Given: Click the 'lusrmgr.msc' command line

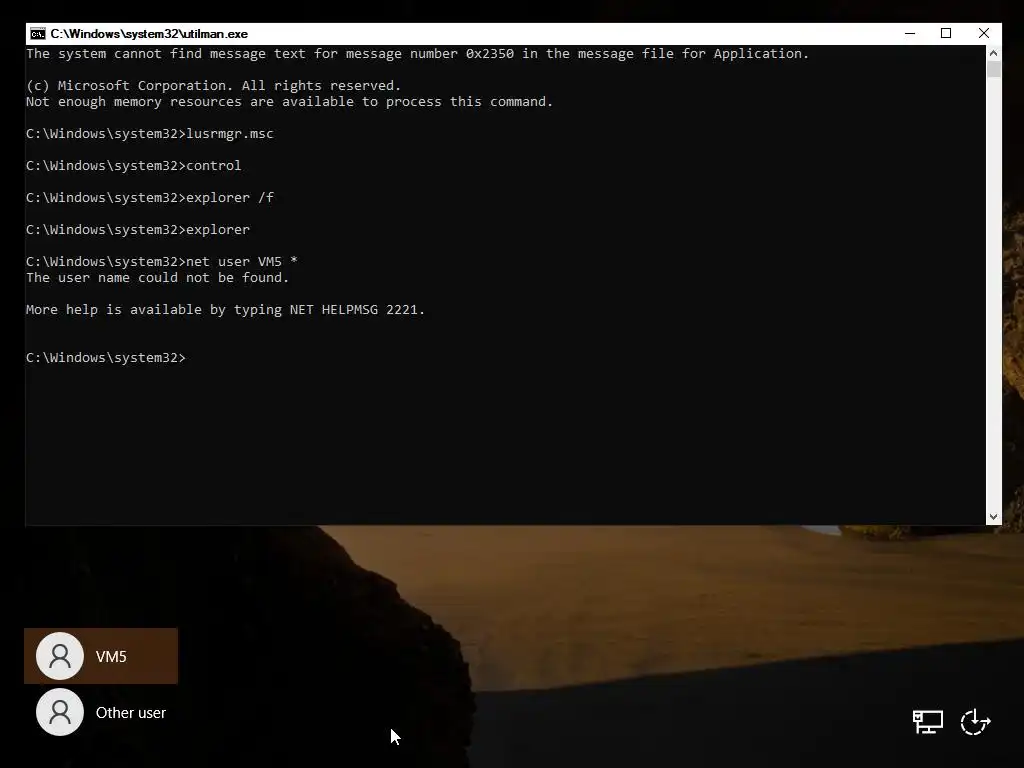Looking at the screenshot, I should 150,133.
